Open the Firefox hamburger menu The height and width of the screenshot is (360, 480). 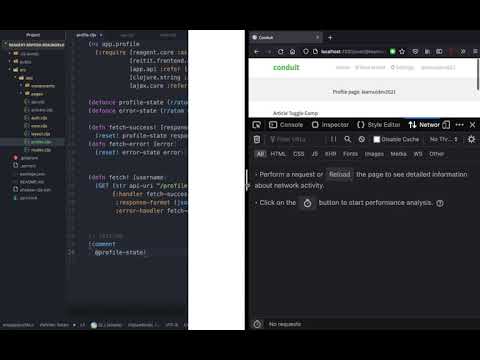pos(475,51)
